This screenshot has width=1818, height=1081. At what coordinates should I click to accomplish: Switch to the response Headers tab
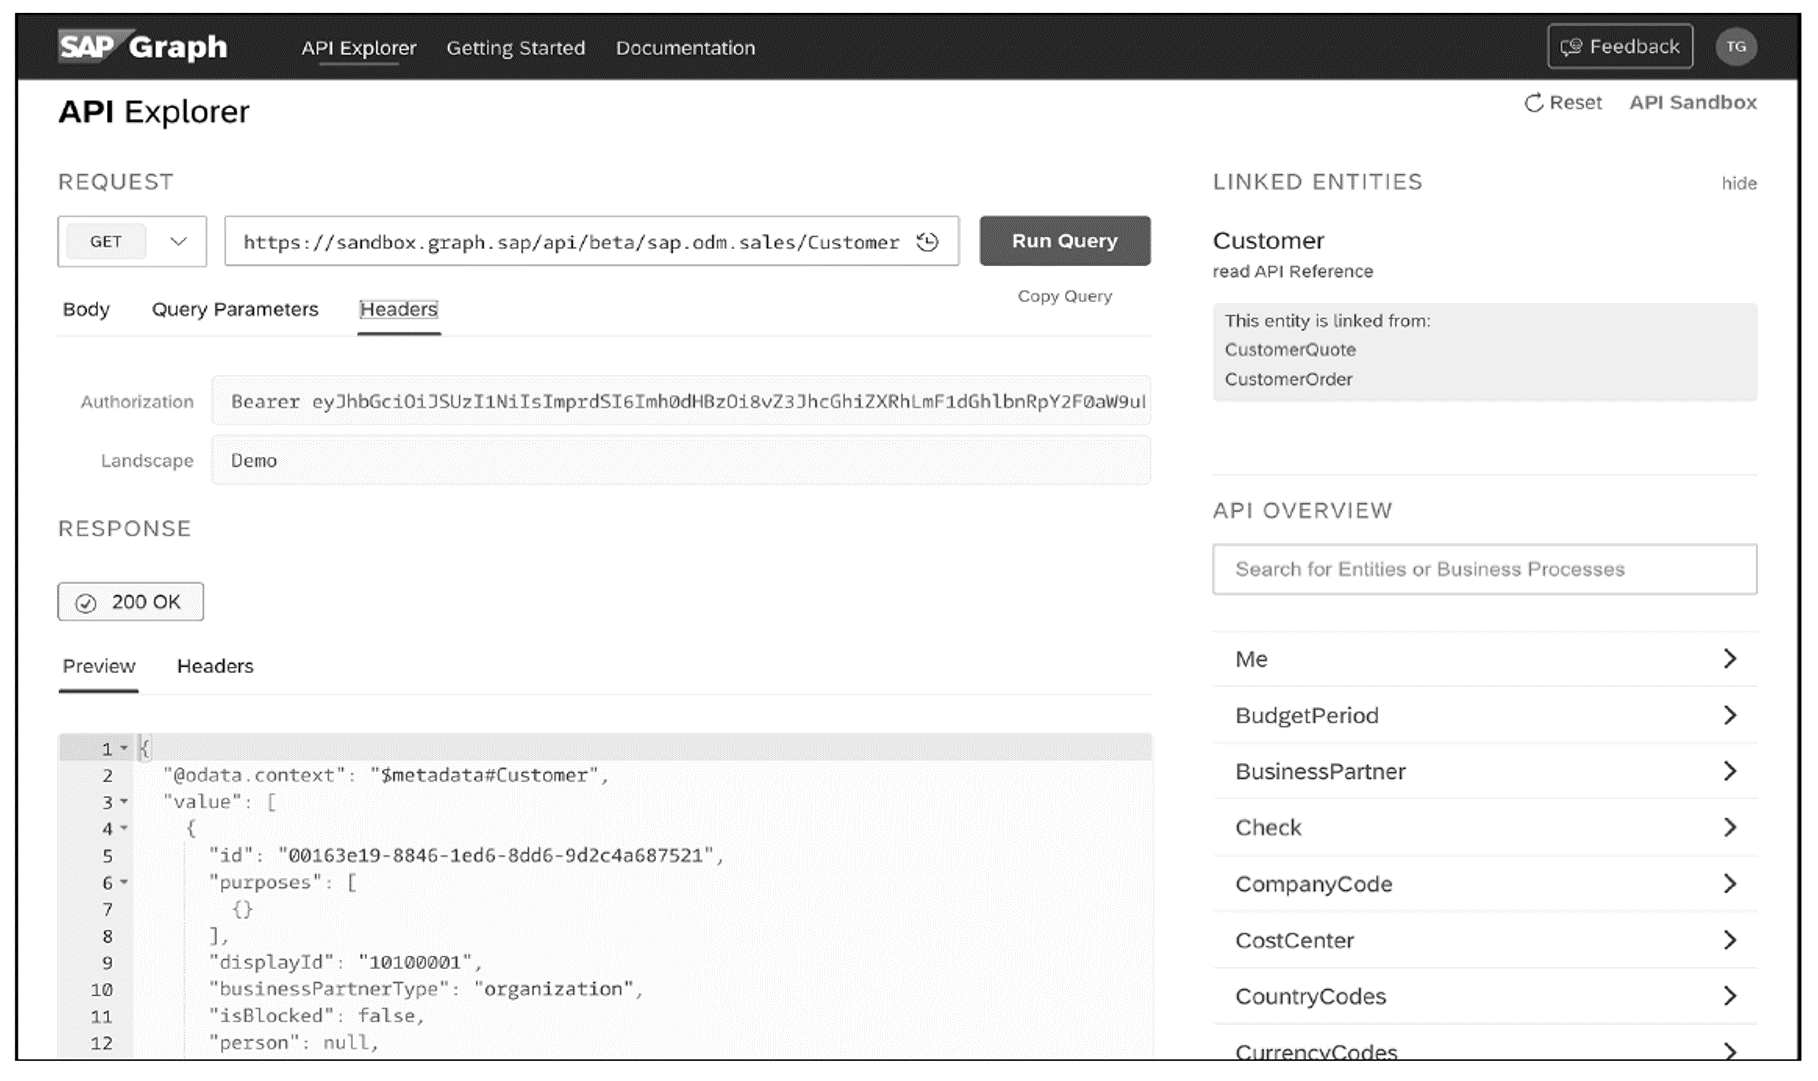[215, 666]
